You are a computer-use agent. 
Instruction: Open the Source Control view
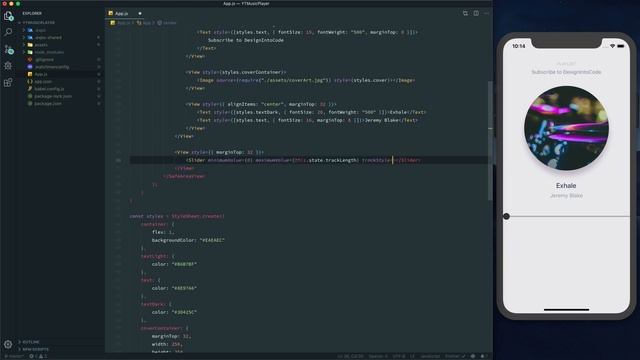8,50
